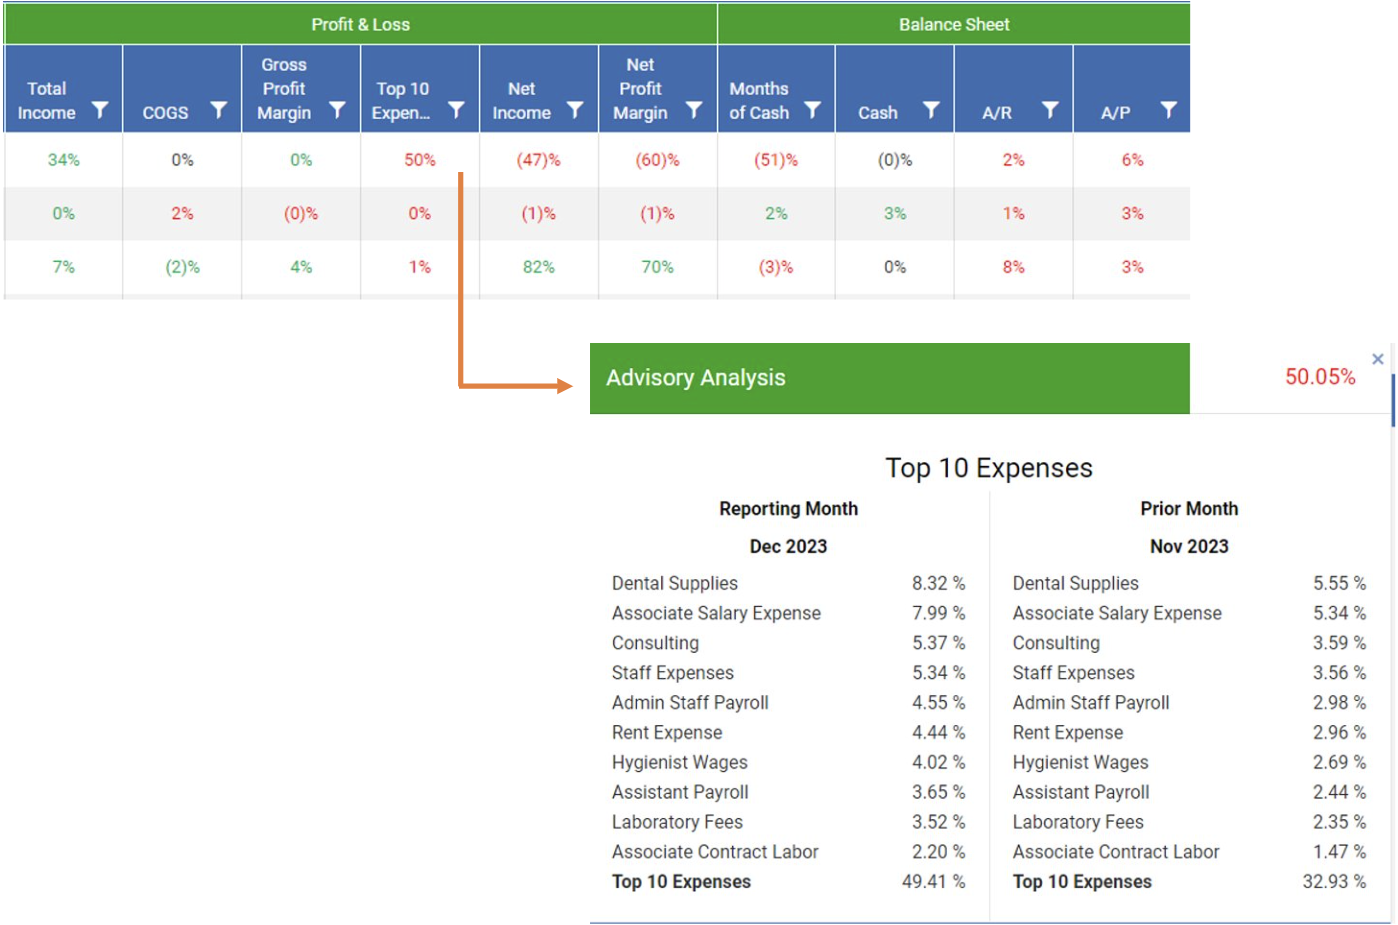Click the 34% Total Income value
This screenshot has width=1398, height=925.
(63, 160)
